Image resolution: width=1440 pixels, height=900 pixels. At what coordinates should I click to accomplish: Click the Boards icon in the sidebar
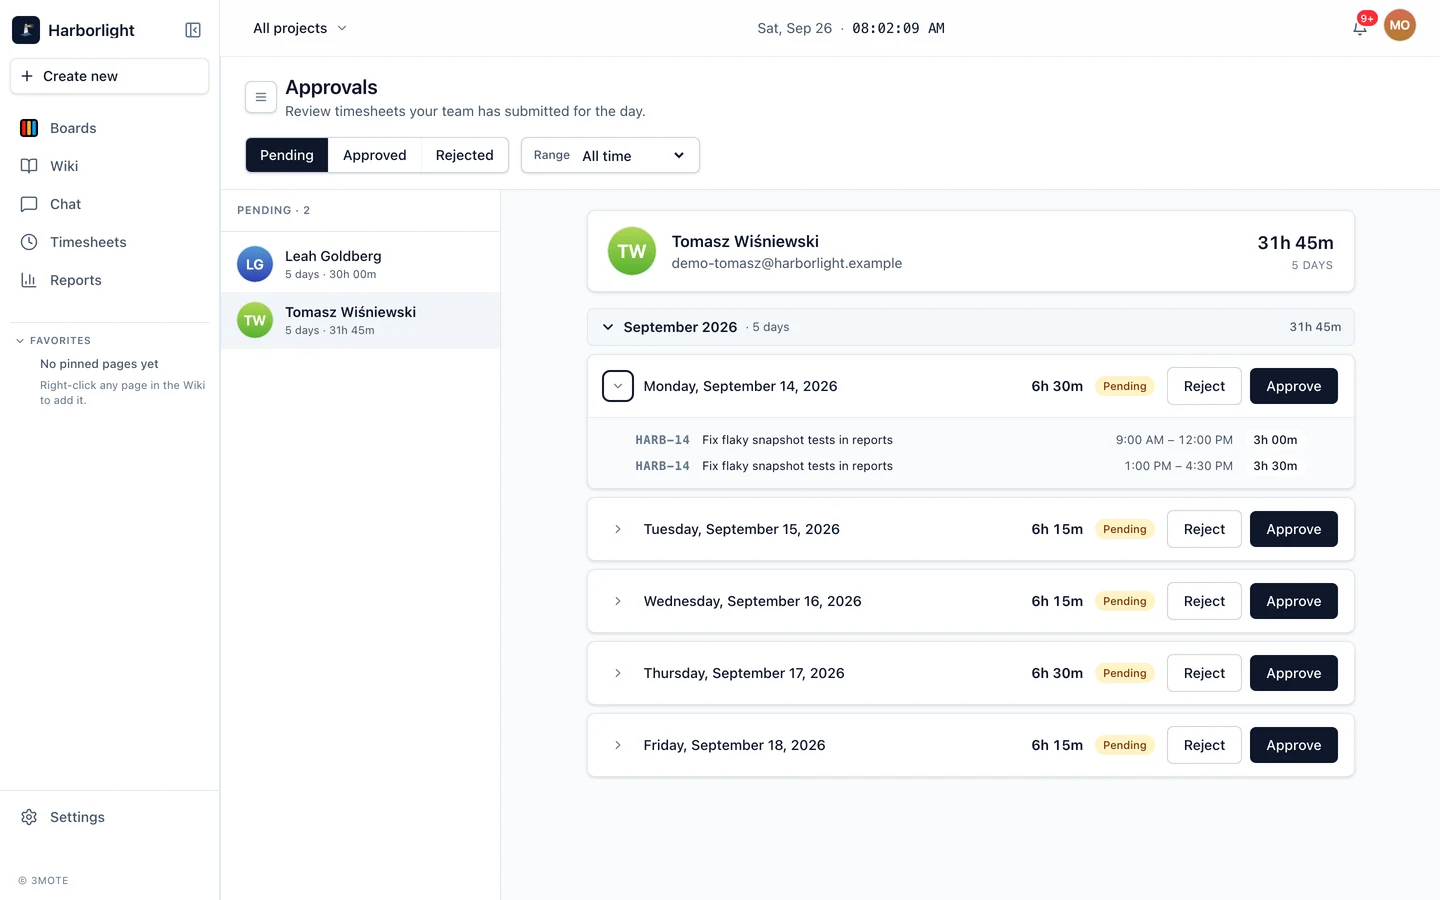coord(29,128)
